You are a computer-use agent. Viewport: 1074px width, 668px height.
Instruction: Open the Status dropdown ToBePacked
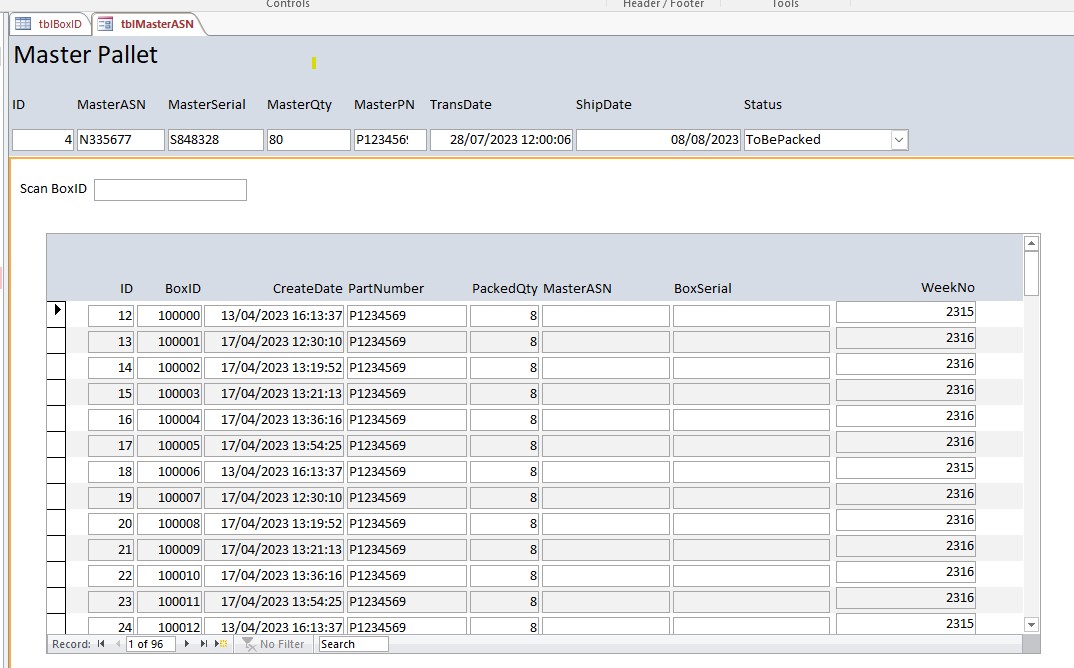[x=899, y=140]
